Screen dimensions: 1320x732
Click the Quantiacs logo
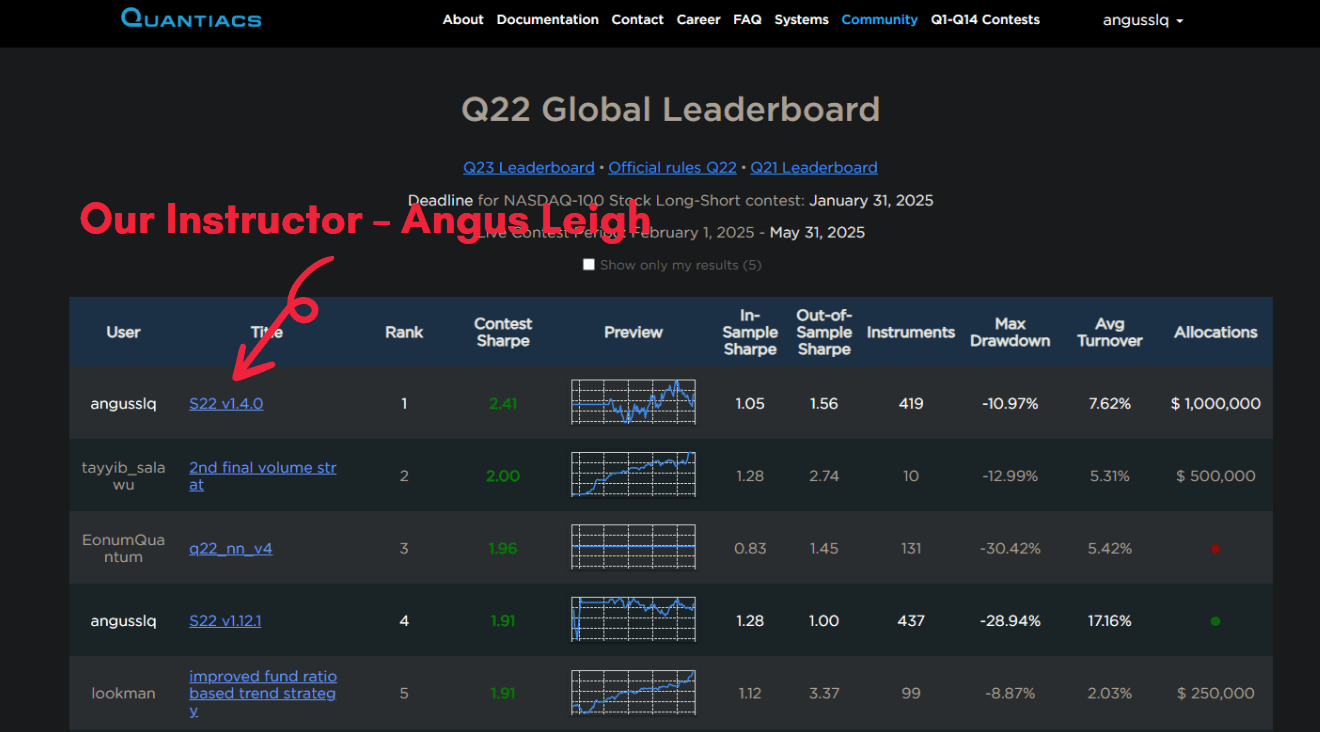pos(191,18)
